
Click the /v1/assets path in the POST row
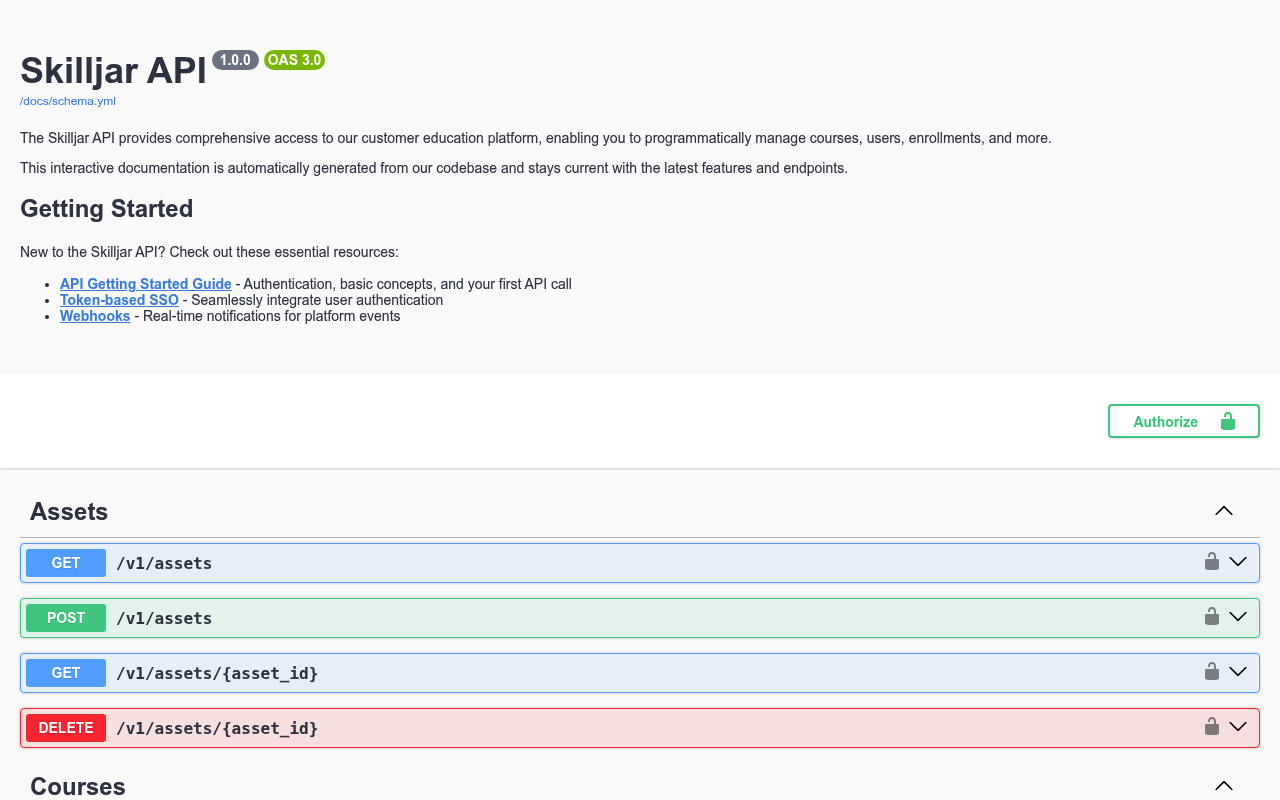(164, 618)
